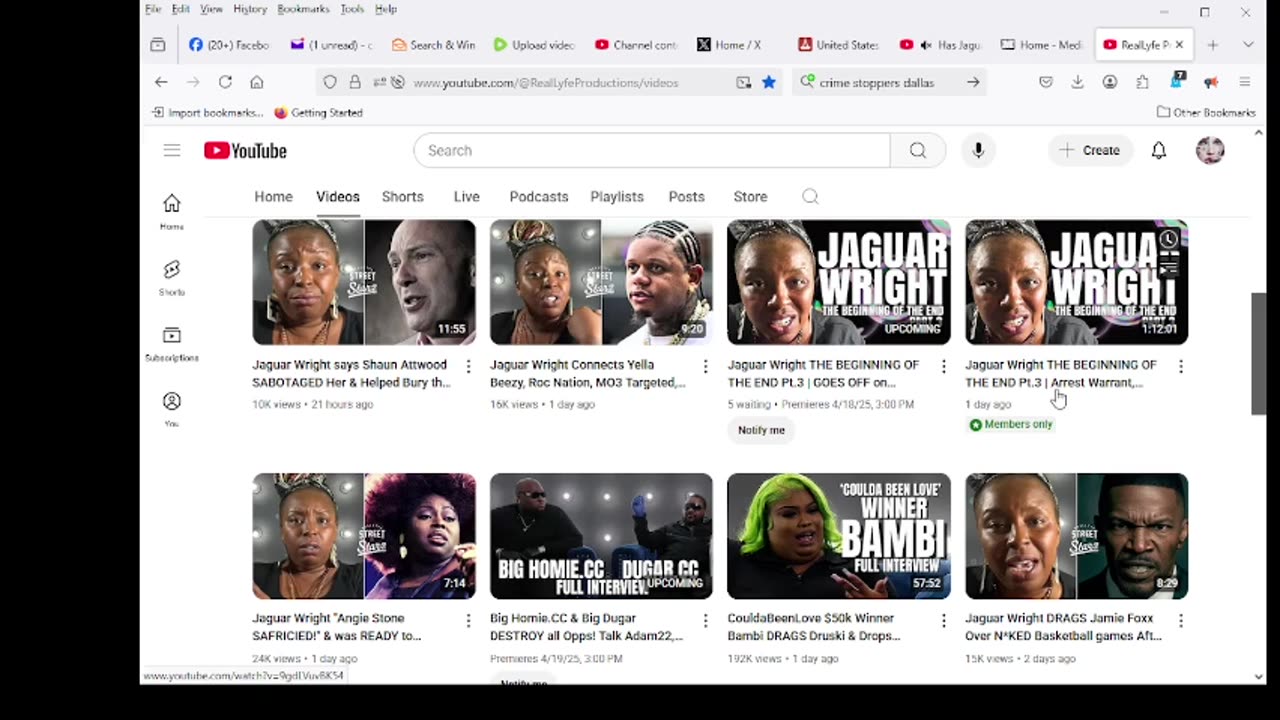This screenshot has width=1280, height=720.
Task: Open options for GOES OFF premiere video
Action: click(x=943, y=367)
